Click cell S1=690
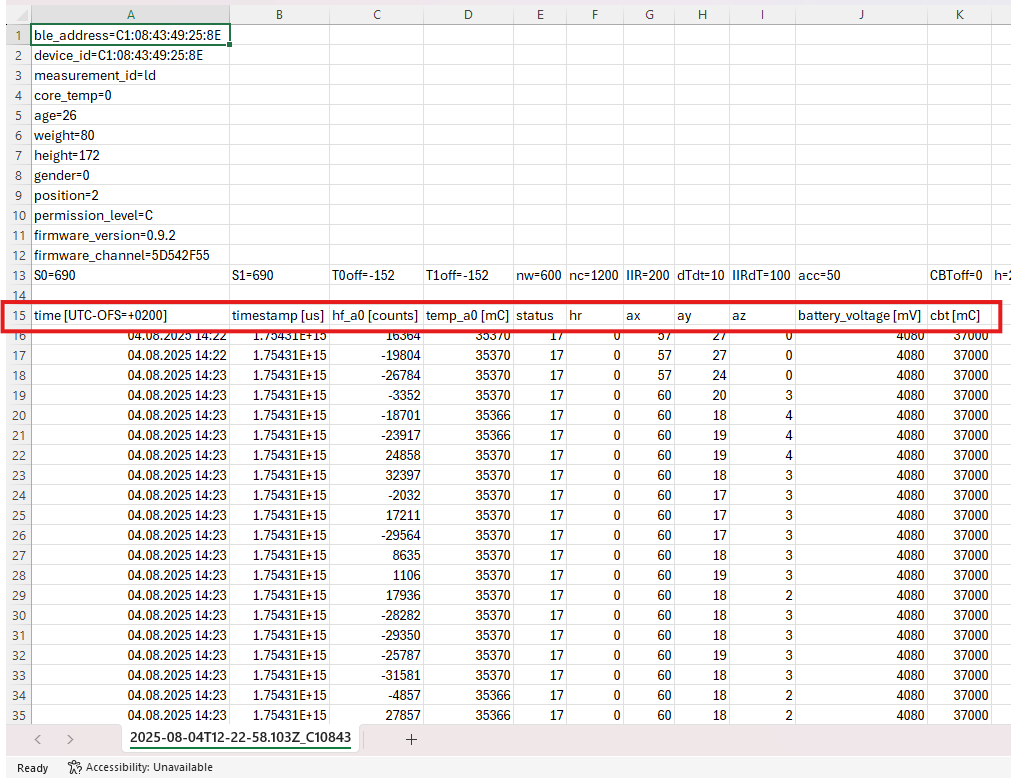Viewport: 1011px width, 778px height. point(279,275)
